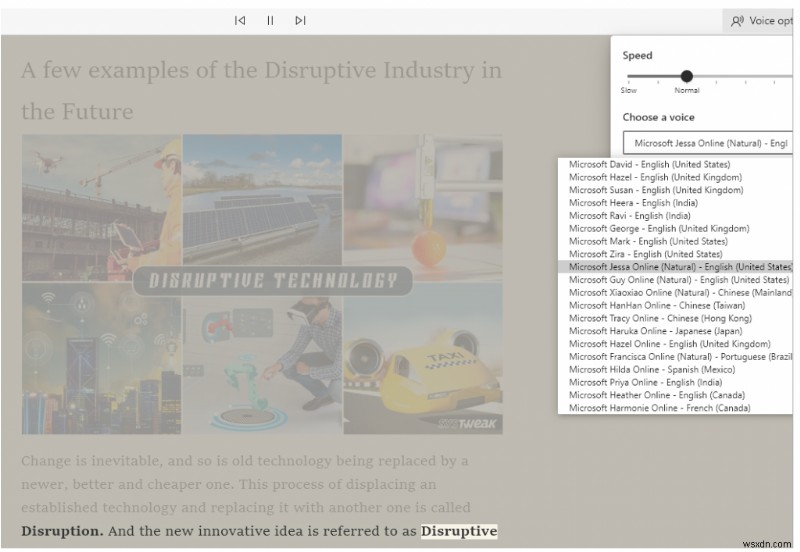The width and height of the screenshot is (800, 552).
Task: Skip to next paragraph in read aloud
Action: [301, 20]
